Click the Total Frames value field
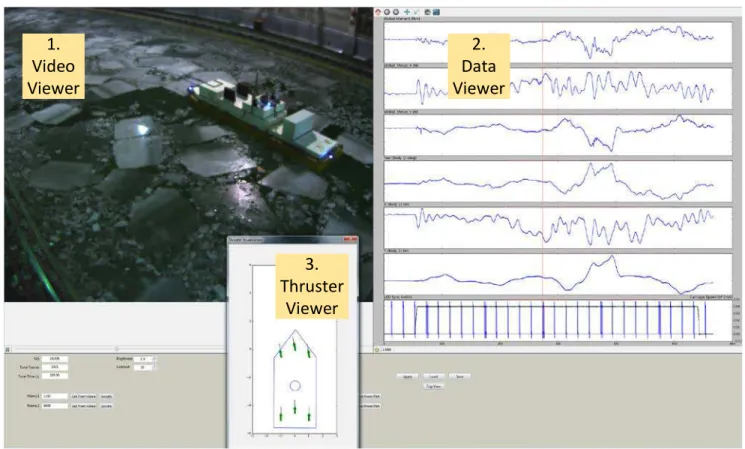The height and width of the screenshot is (449, 745). coord(55,367)
